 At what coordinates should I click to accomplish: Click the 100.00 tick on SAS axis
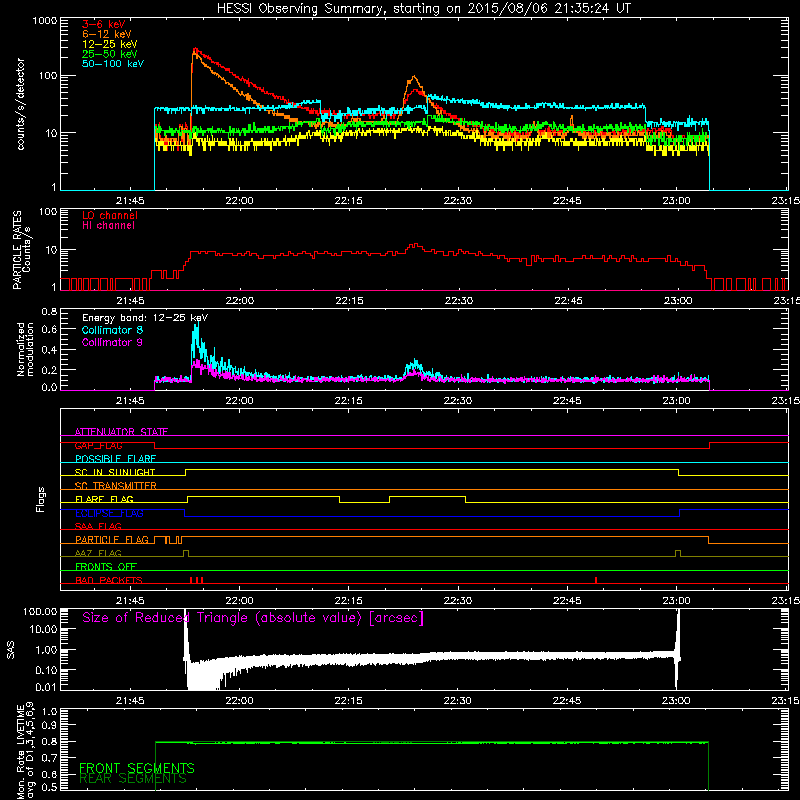click(x=40, y=612)
